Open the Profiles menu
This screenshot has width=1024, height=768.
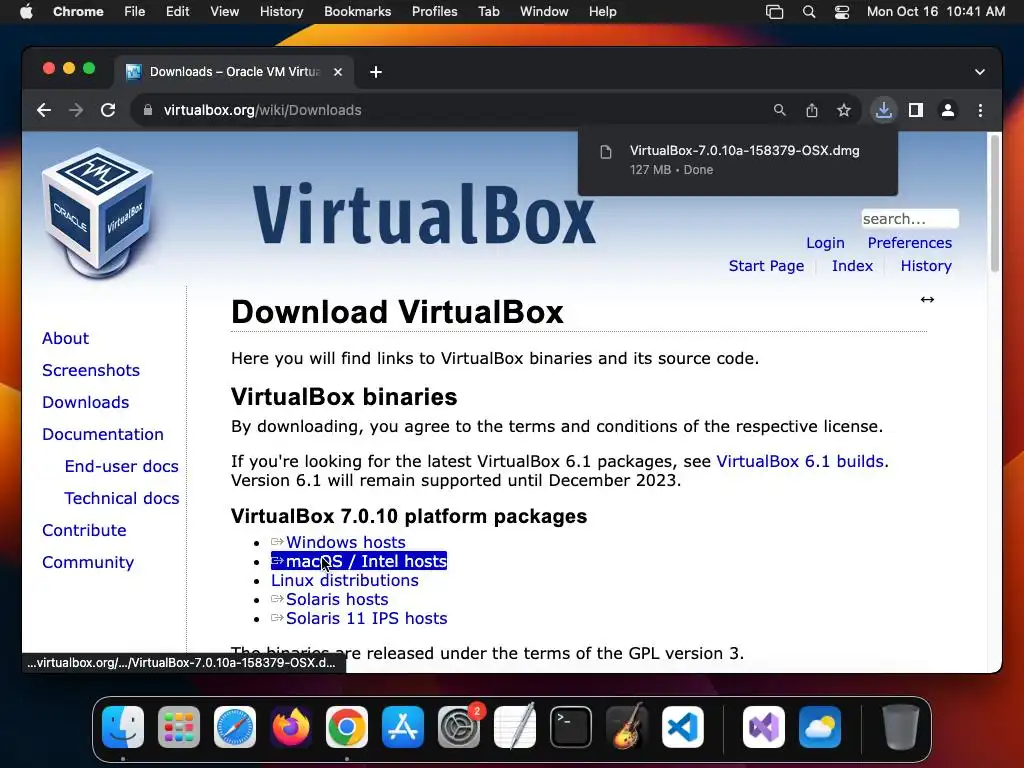(x=434, y=12)
